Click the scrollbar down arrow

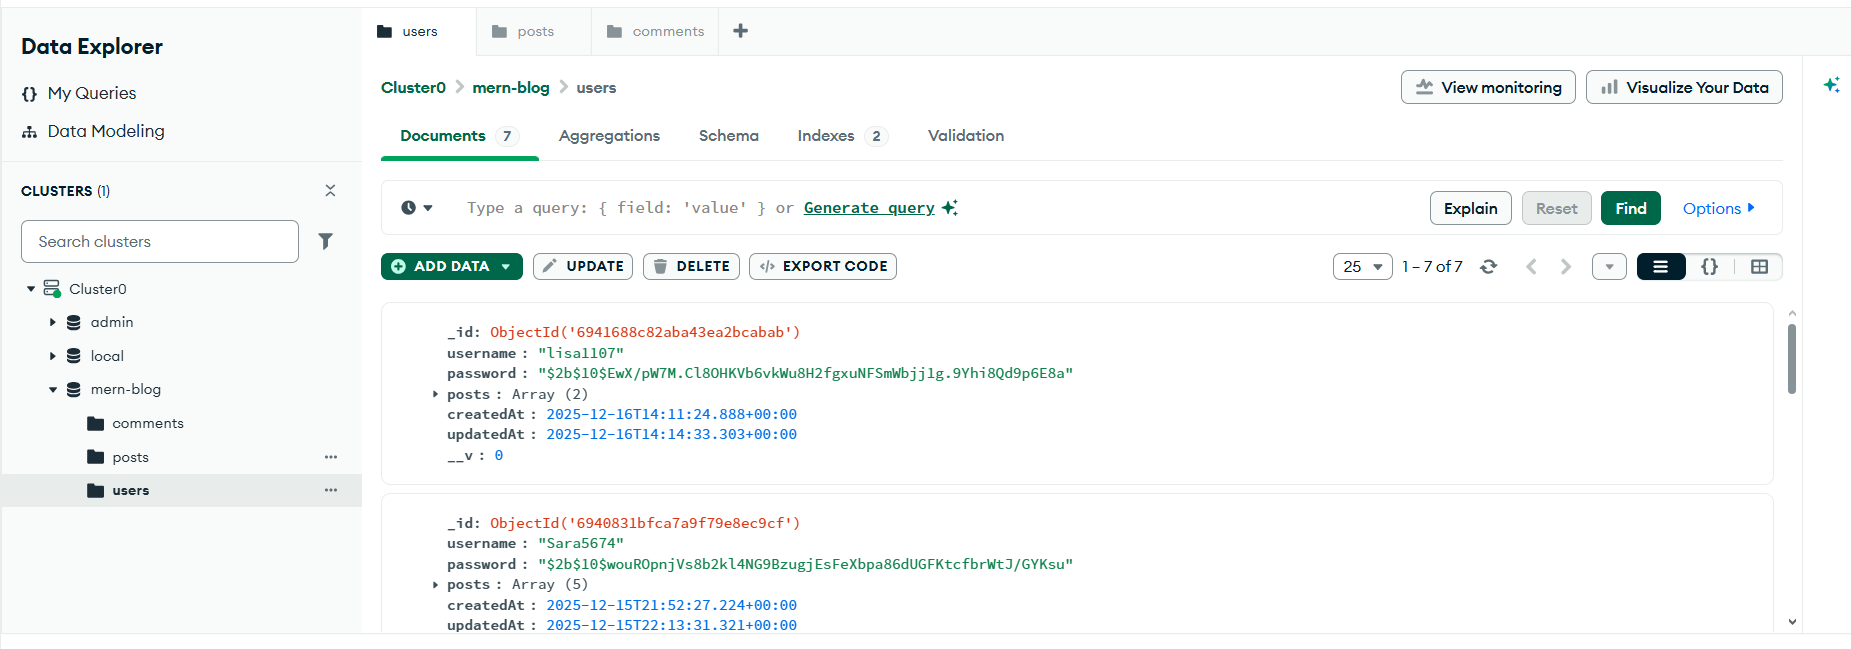pyautogui.click(x=1792, y=621)
